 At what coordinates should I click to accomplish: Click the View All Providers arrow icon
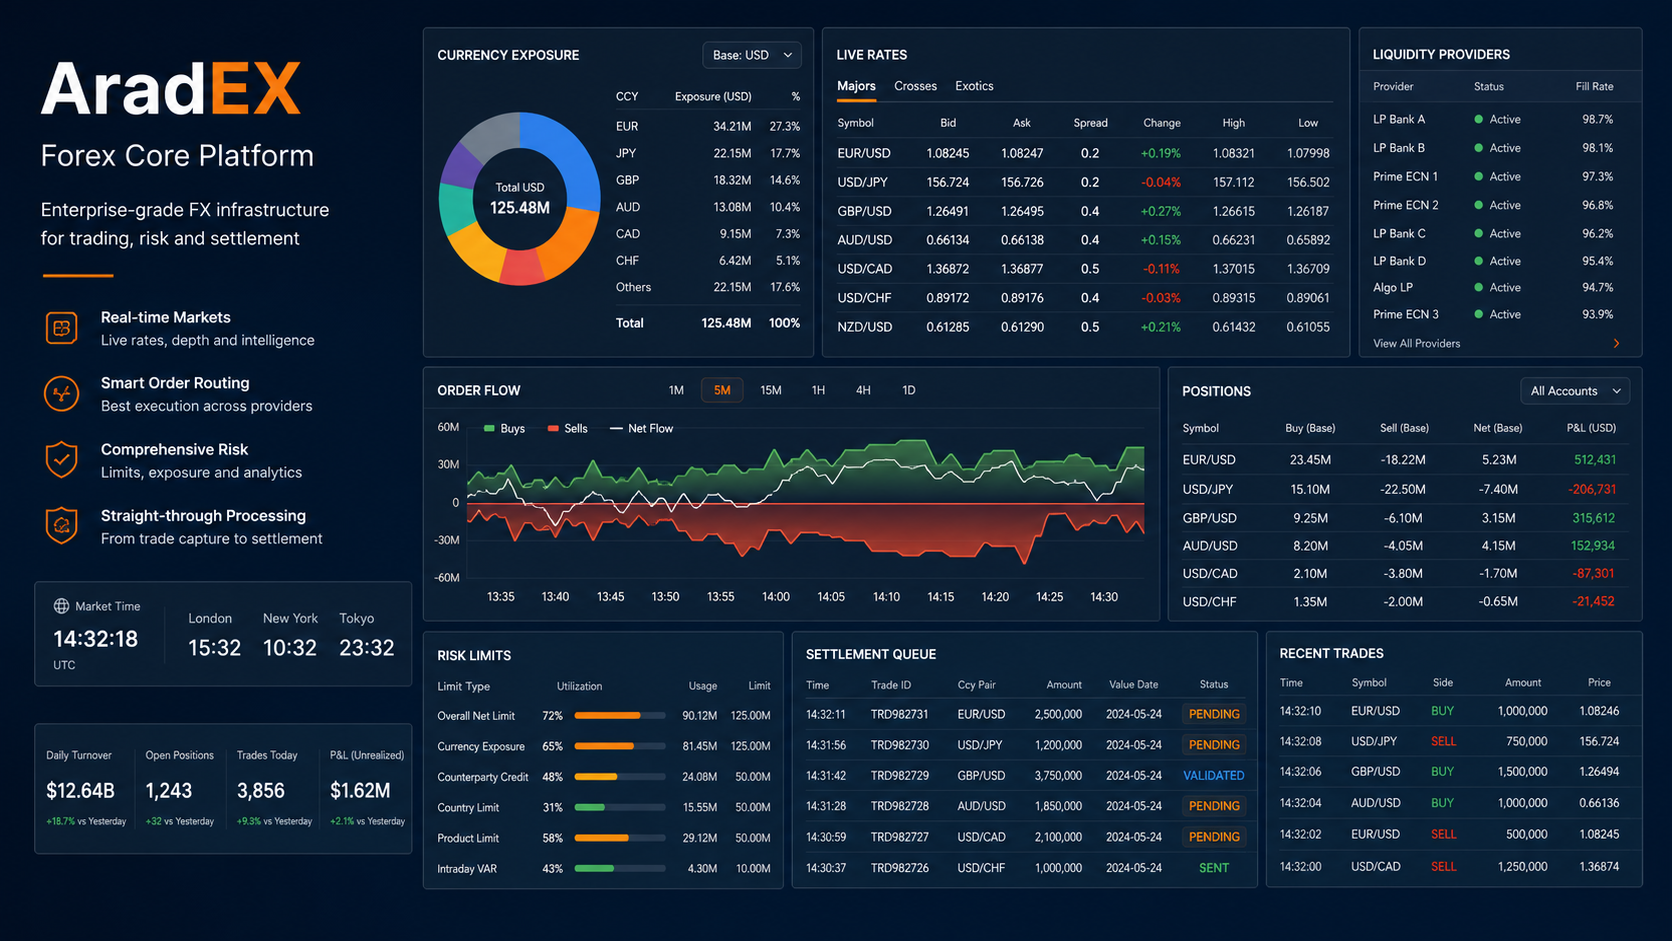click(x=1616, y=343)
